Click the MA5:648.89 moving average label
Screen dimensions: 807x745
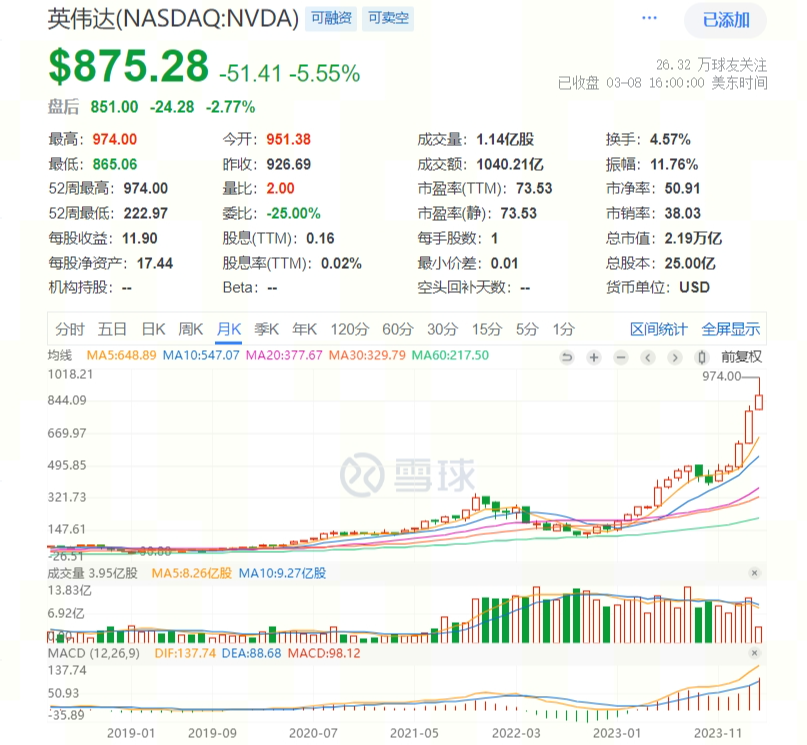pos(121,356)
